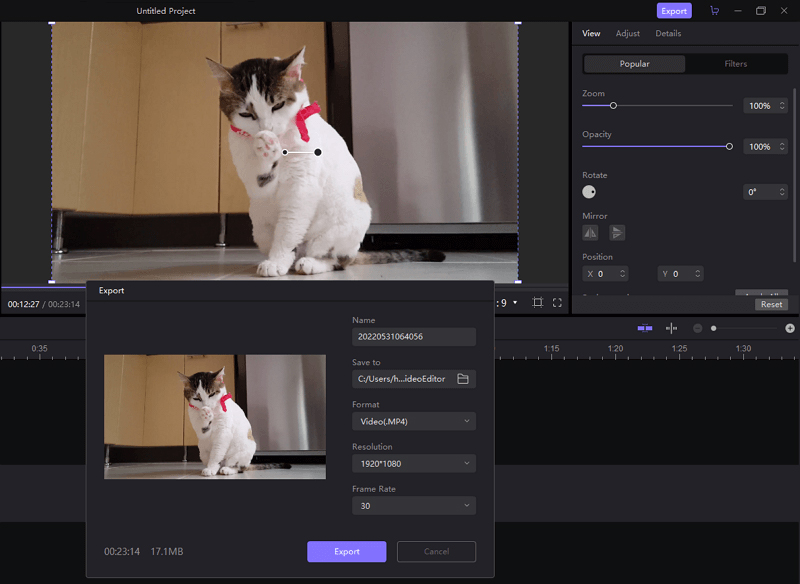Click the Name field in Export dialog

pyautogui.click(x=414, y=337)
